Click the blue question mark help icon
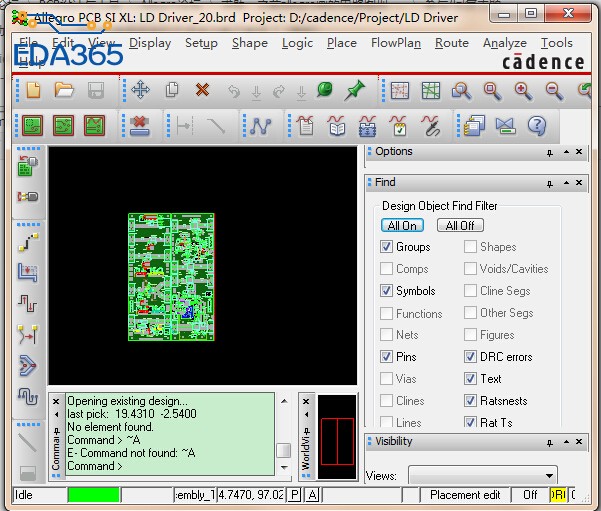The height and width of the screenshot is (511, 601). [537, 126]
